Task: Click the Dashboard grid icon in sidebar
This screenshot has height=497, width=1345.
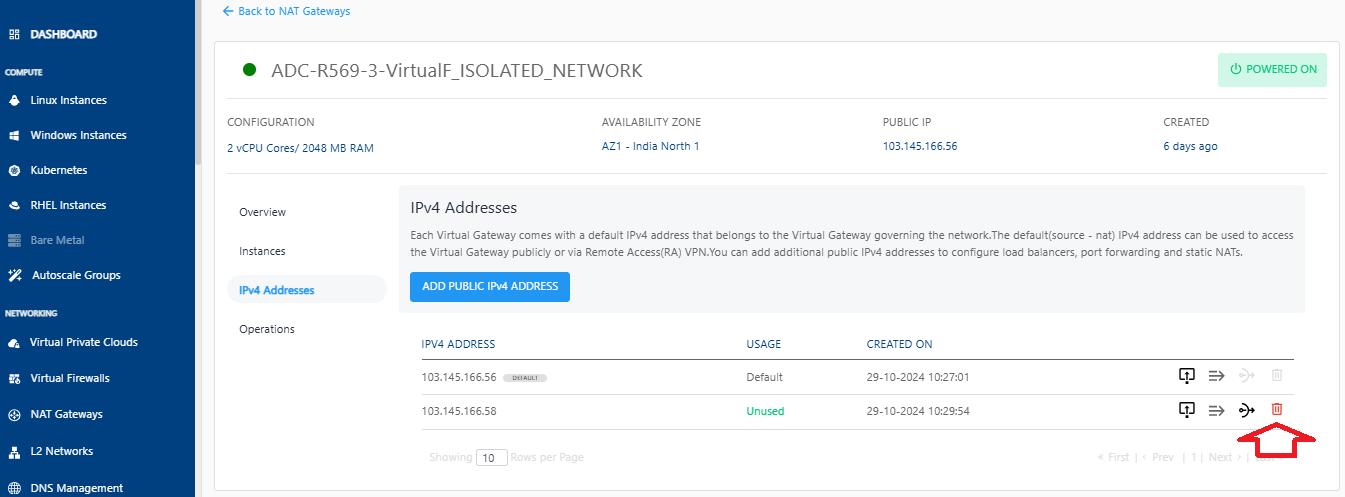Action: click(14, 34)
